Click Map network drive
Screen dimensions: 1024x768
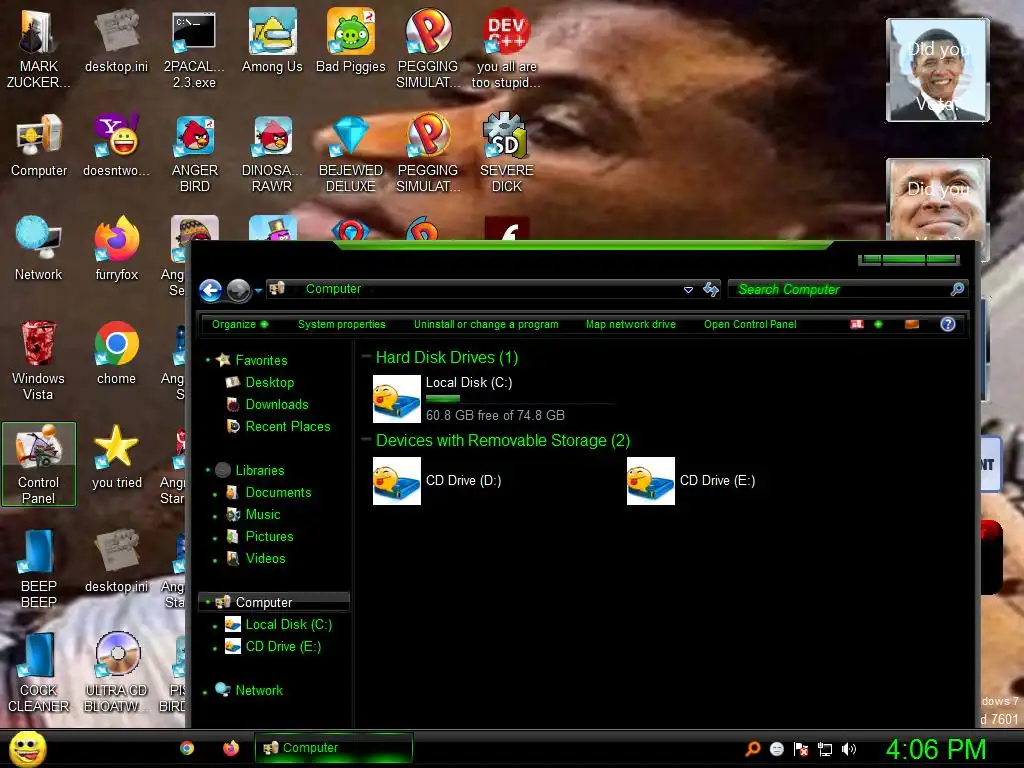(x=630, y=324)
